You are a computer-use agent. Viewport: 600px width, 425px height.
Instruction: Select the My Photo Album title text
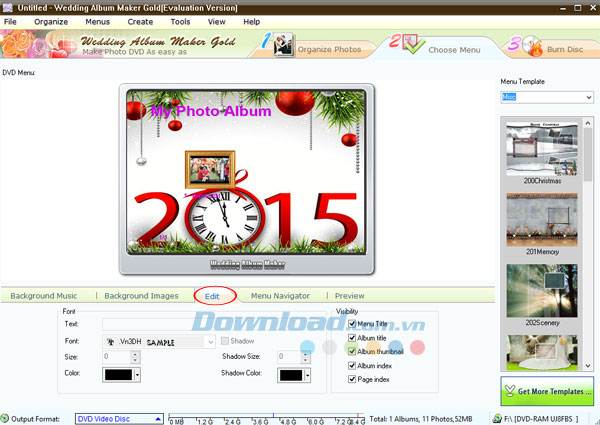coord(211,111)
